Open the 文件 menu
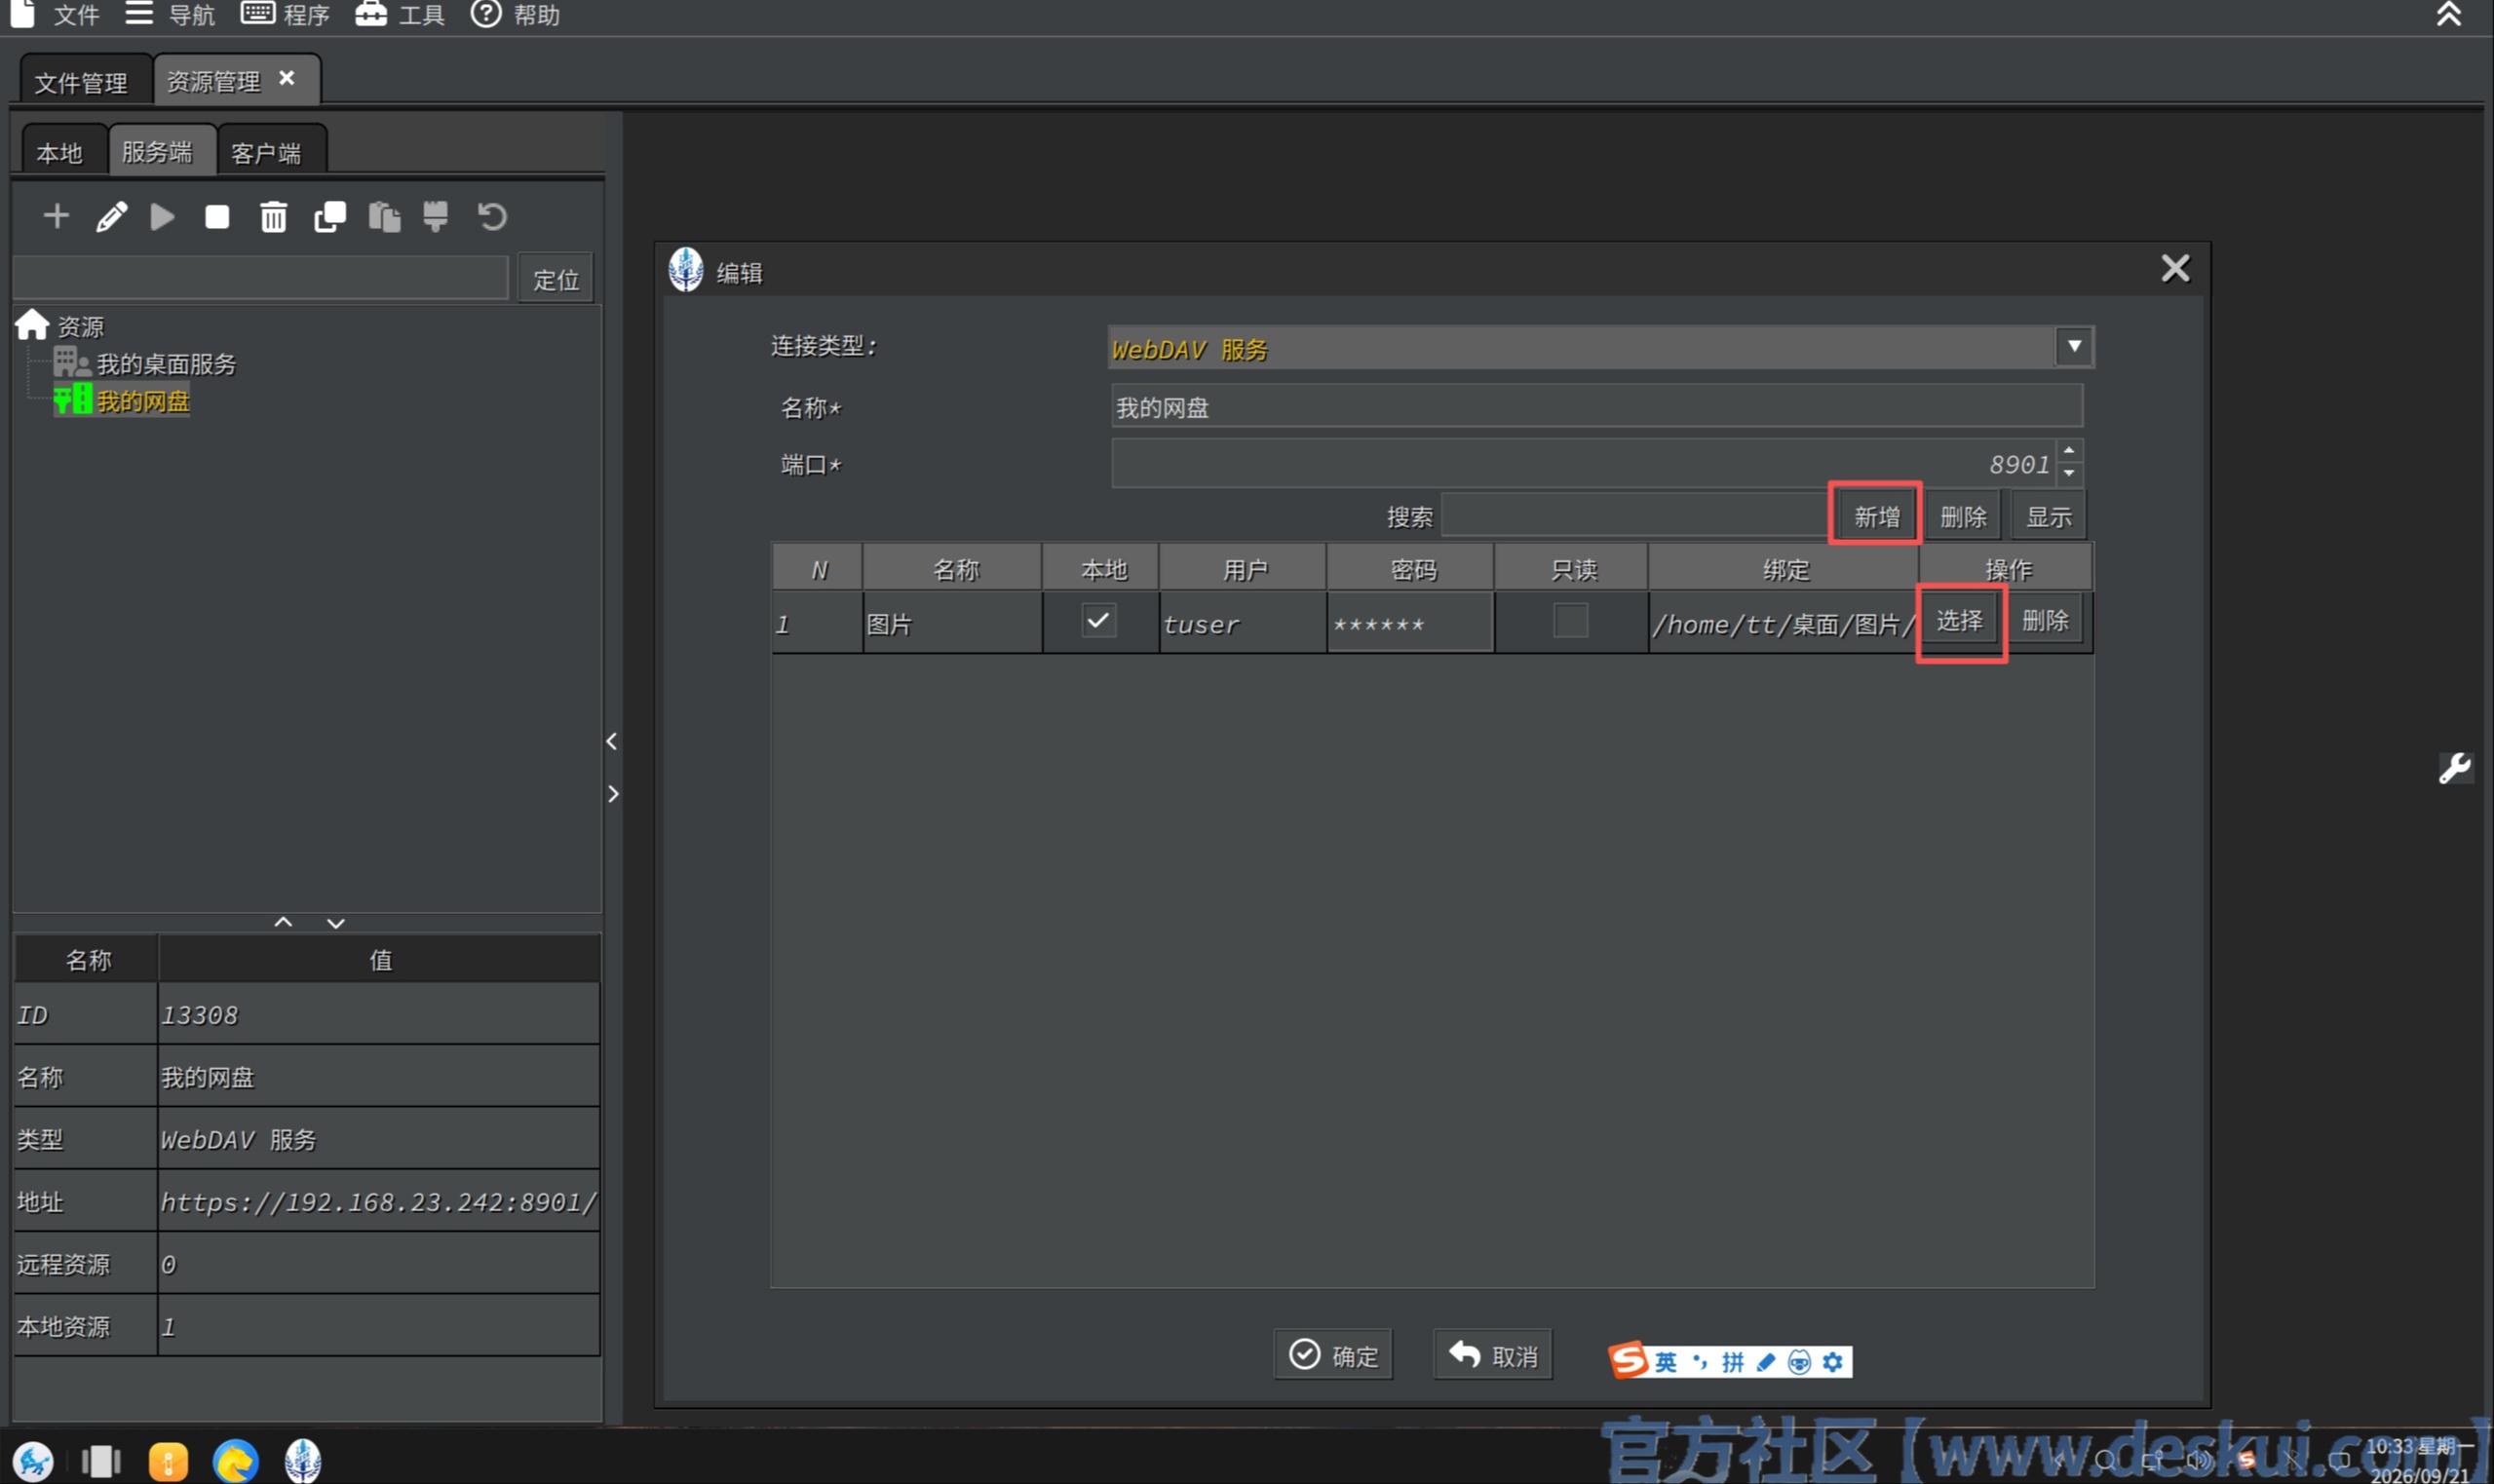This screenshot has height=1484, width=2494. (55, 14)
